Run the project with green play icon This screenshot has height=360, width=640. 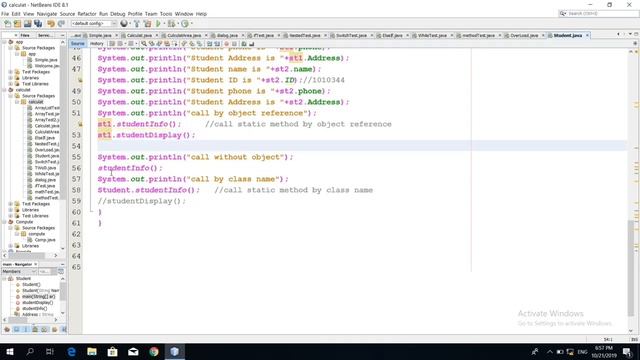tap(158, 24)
